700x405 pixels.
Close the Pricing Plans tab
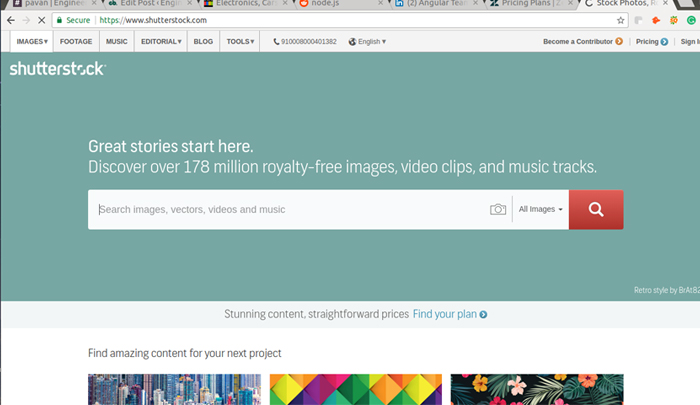(570, 3)
